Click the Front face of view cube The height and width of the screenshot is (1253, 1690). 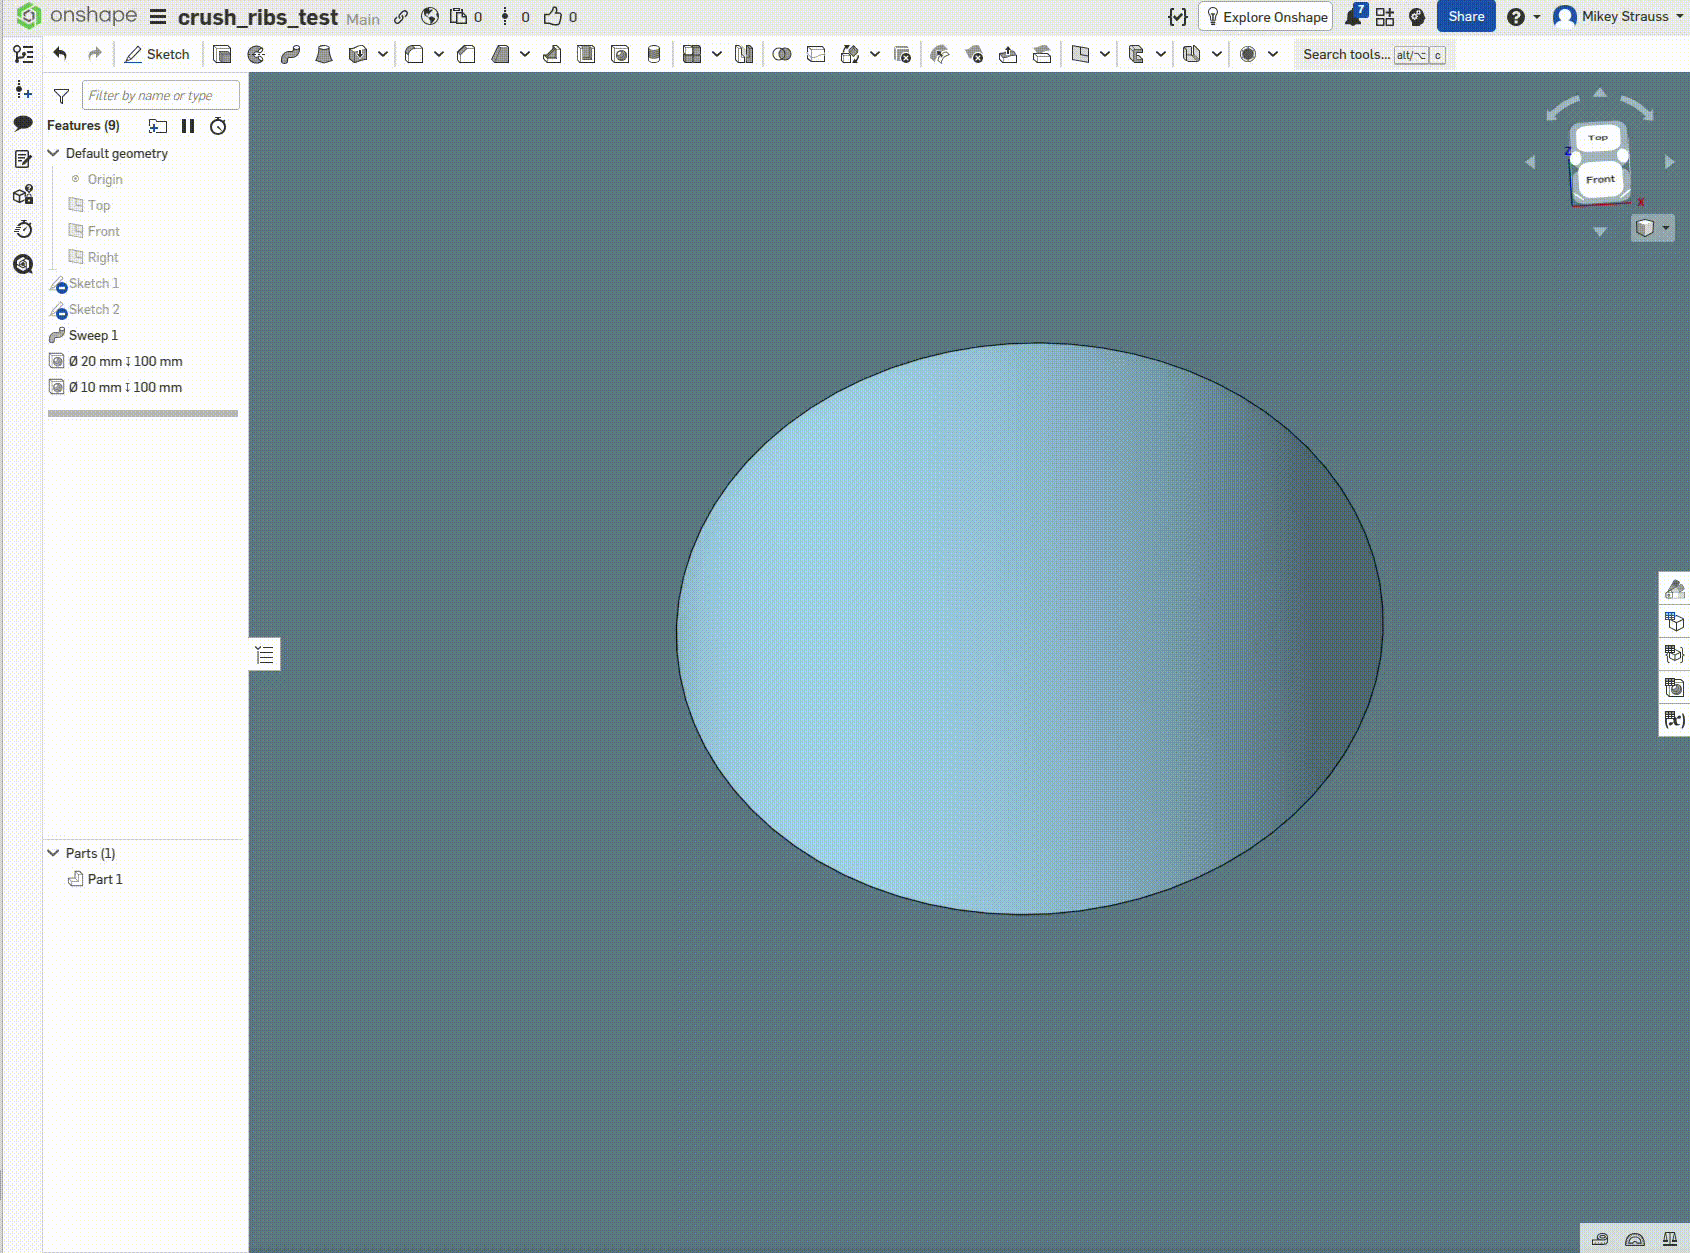1600,180
